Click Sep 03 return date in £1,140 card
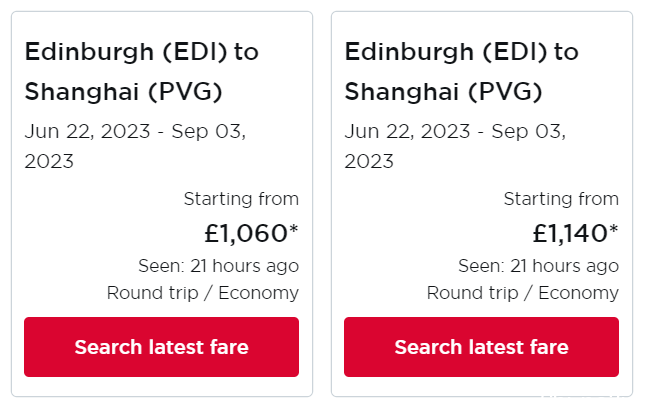 529,132
